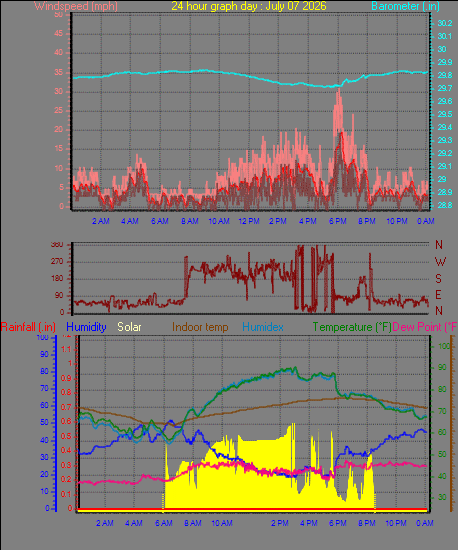Click the 12 PM label on windspeed graph
The height and width of the screenshot is (550, 458).
tap(249, 221)
